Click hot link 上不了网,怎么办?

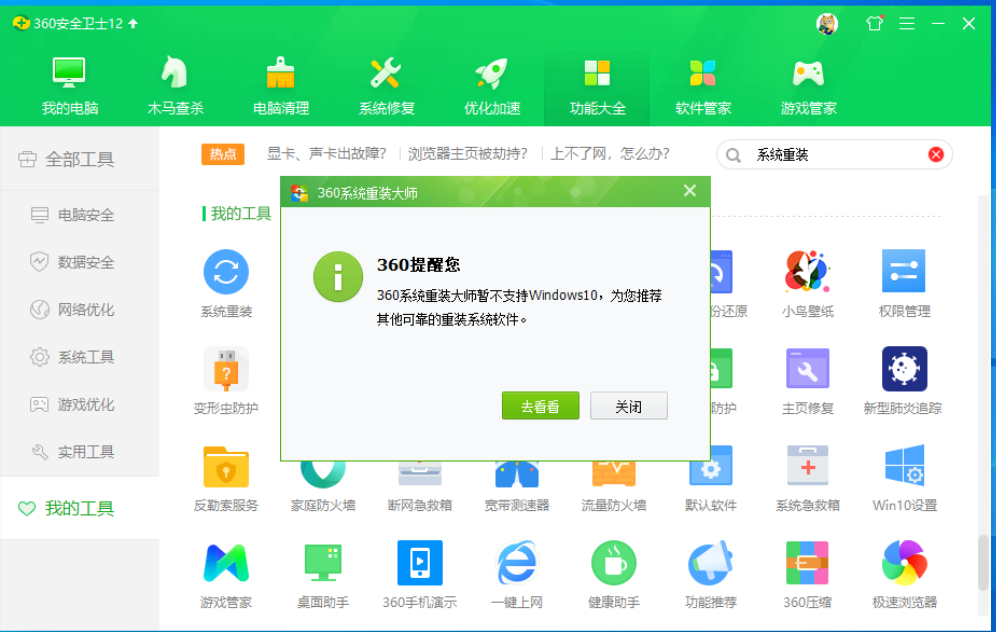tap(610, 154)
